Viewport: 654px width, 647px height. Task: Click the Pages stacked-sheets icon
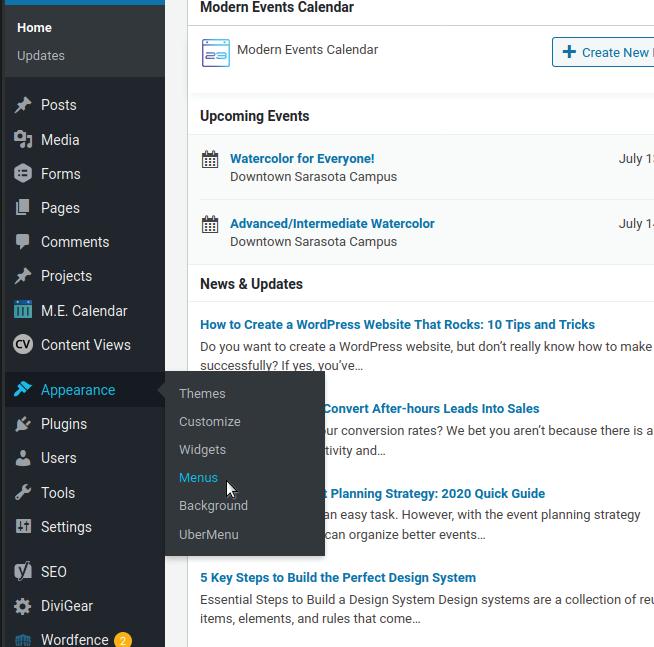tap(23, 207)
